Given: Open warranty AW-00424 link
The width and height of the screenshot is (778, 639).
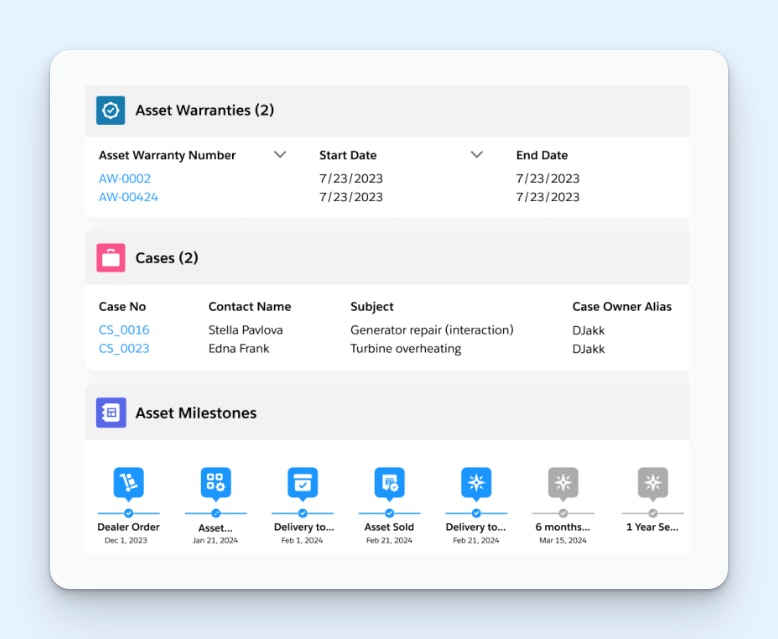Looking at the screenshot, I should (x=128, y=197).
